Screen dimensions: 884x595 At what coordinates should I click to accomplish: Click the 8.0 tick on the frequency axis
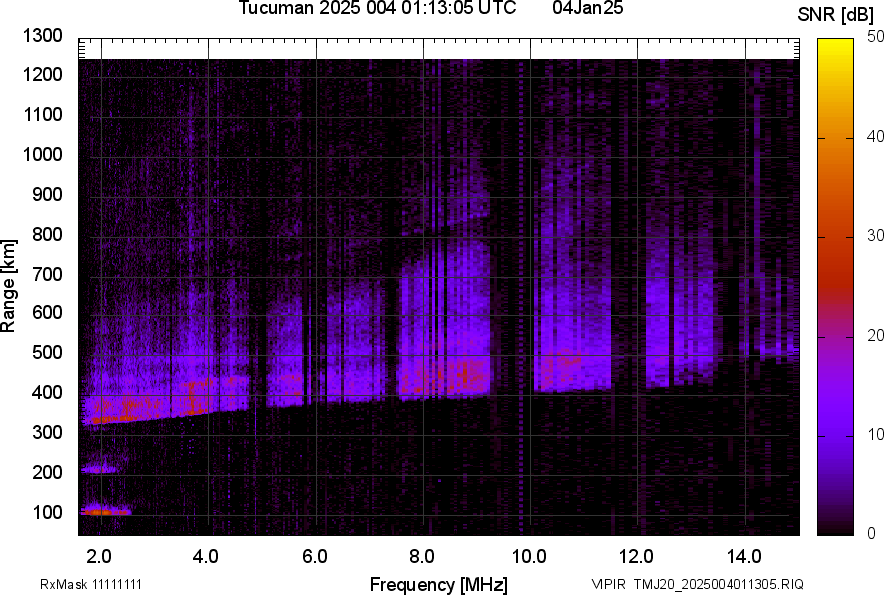(421, 554)
